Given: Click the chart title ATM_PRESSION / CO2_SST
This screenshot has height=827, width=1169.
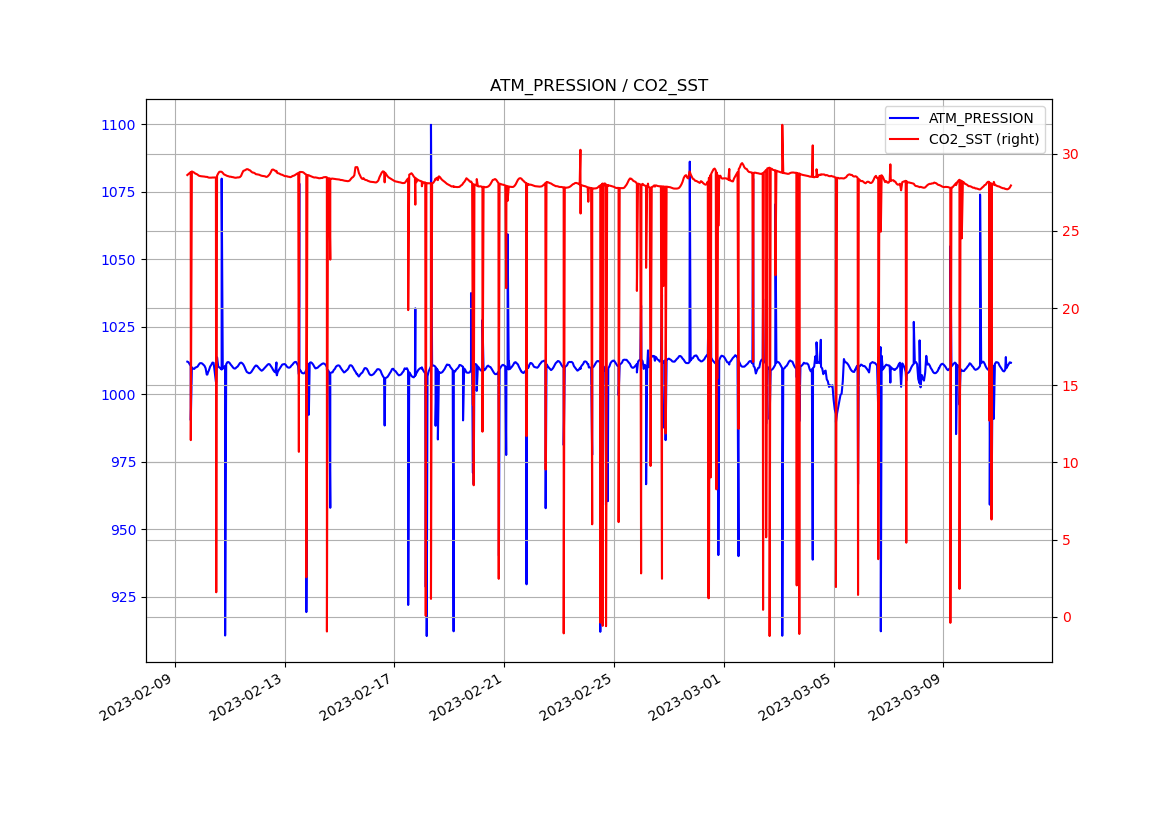Looking at the screenshot, I should [598, 86].
